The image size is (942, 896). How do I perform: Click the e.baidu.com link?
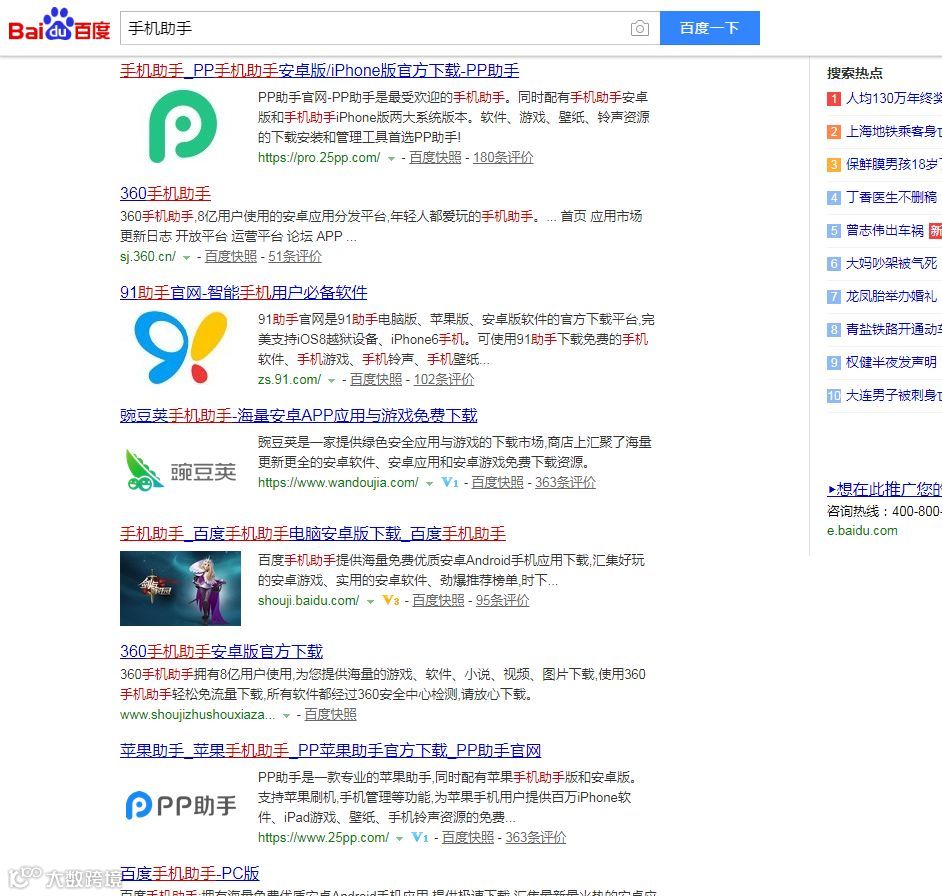[x=862, y=531]
